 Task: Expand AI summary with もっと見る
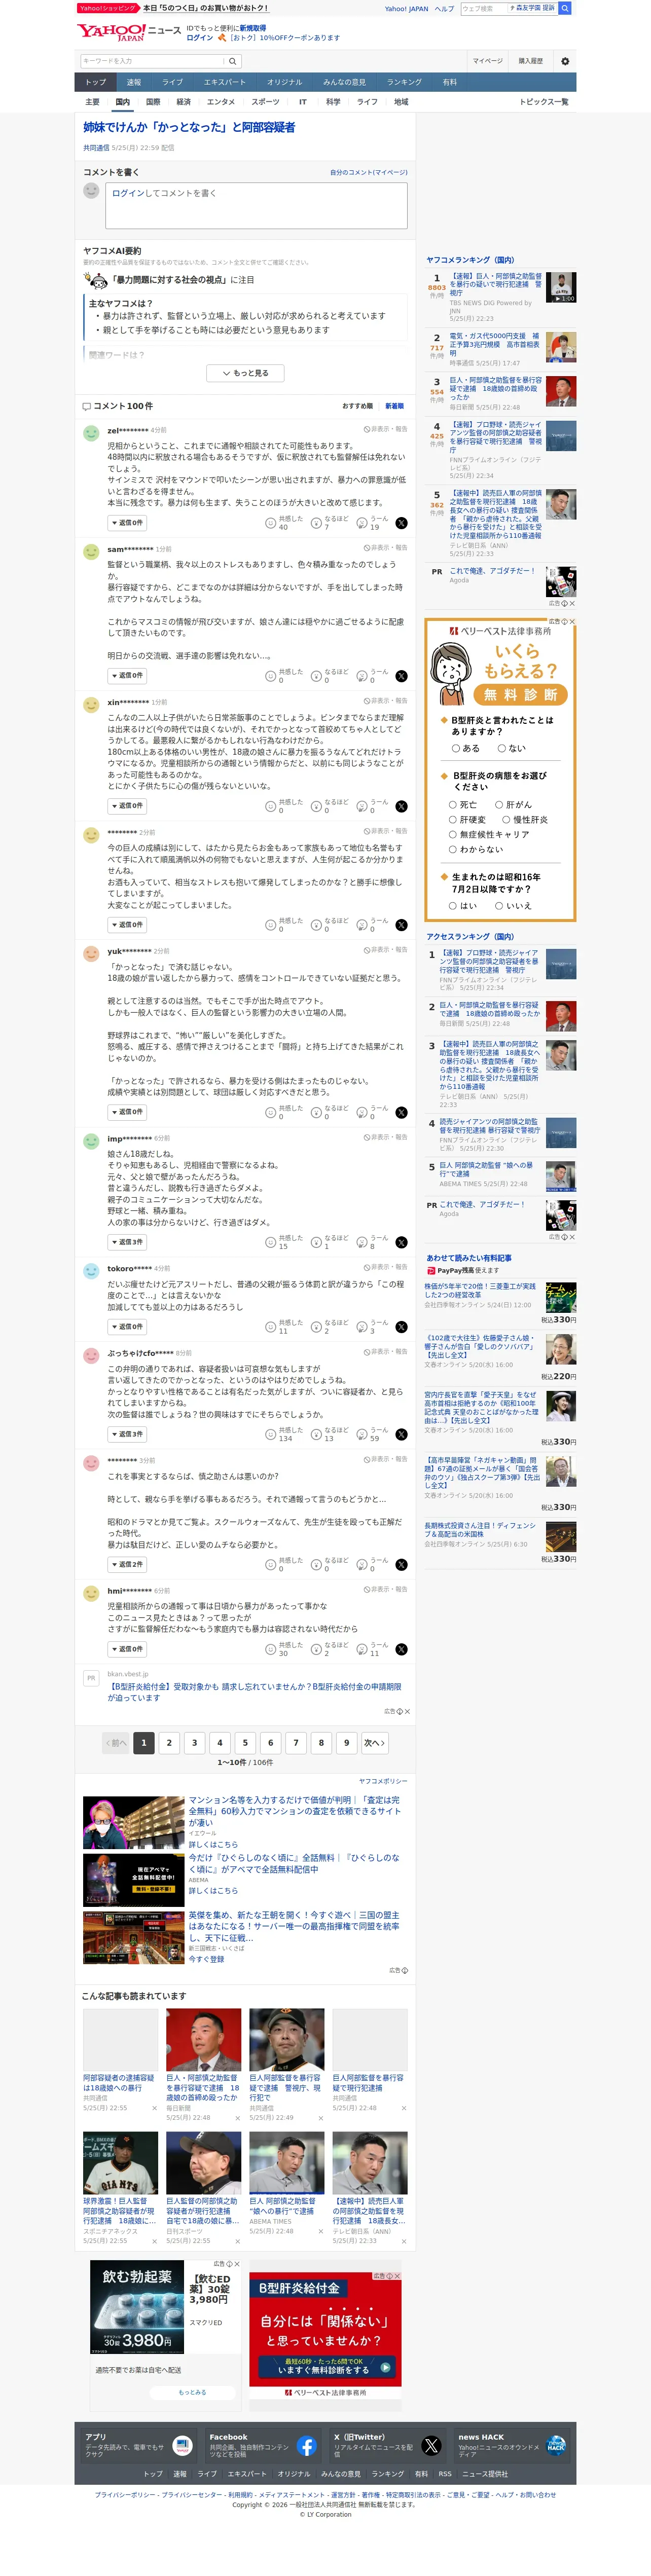245,373
